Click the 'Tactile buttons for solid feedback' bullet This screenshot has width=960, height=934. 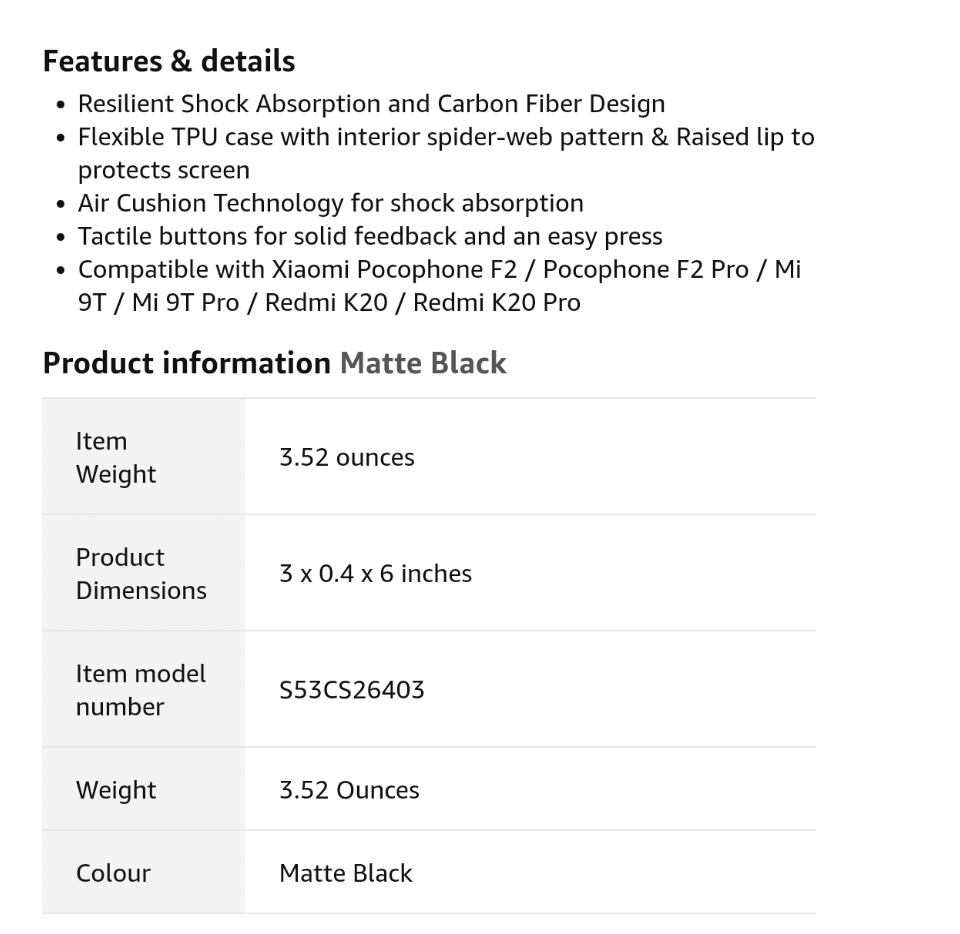370,237
